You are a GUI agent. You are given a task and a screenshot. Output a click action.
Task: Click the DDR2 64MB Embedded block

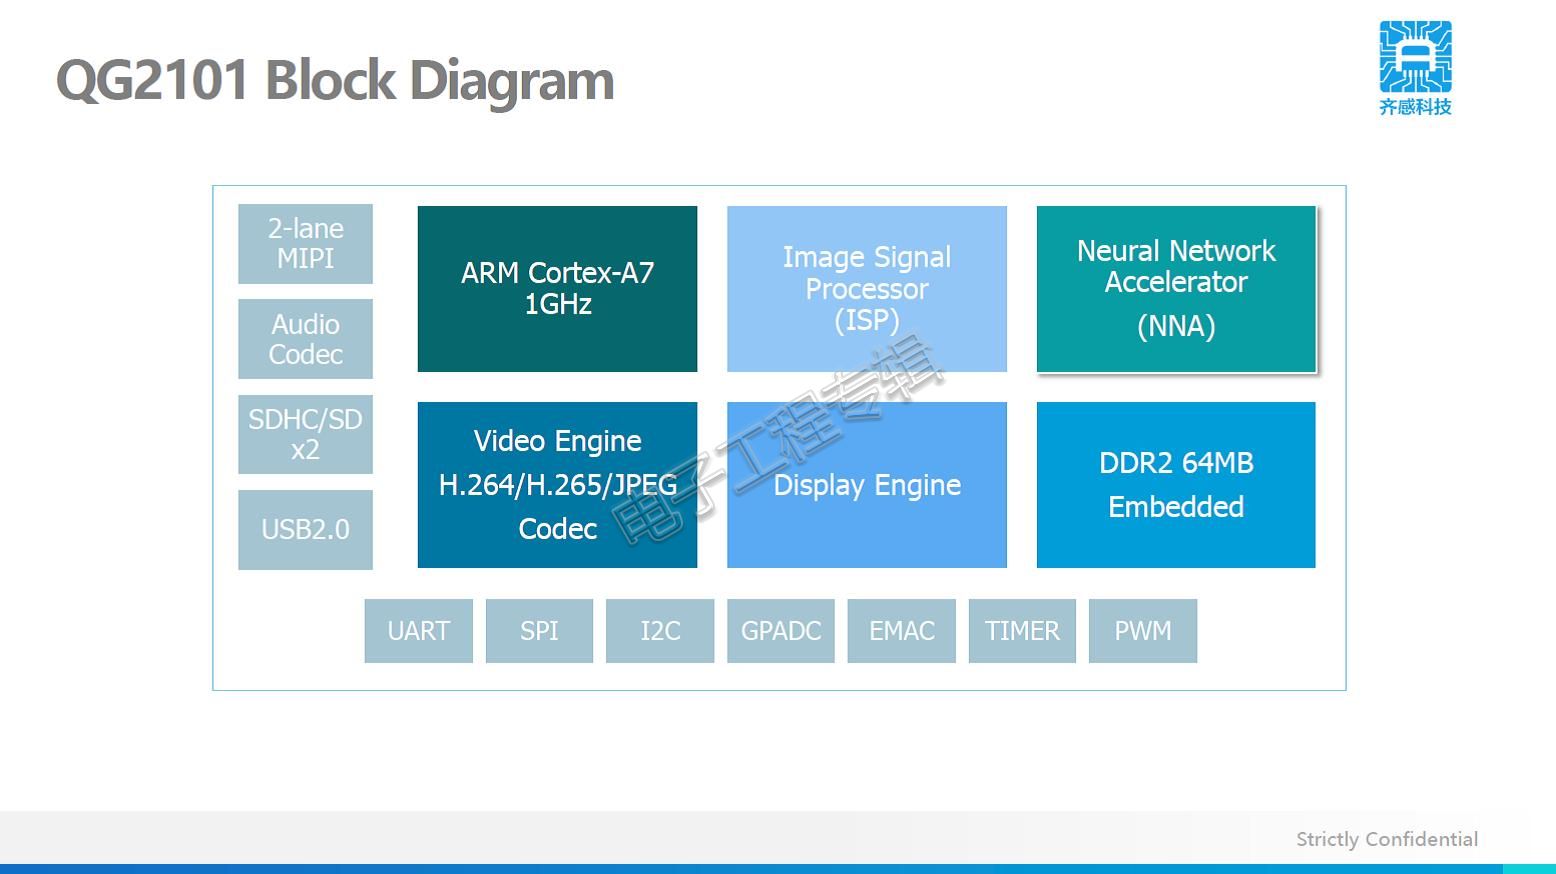1176,485
